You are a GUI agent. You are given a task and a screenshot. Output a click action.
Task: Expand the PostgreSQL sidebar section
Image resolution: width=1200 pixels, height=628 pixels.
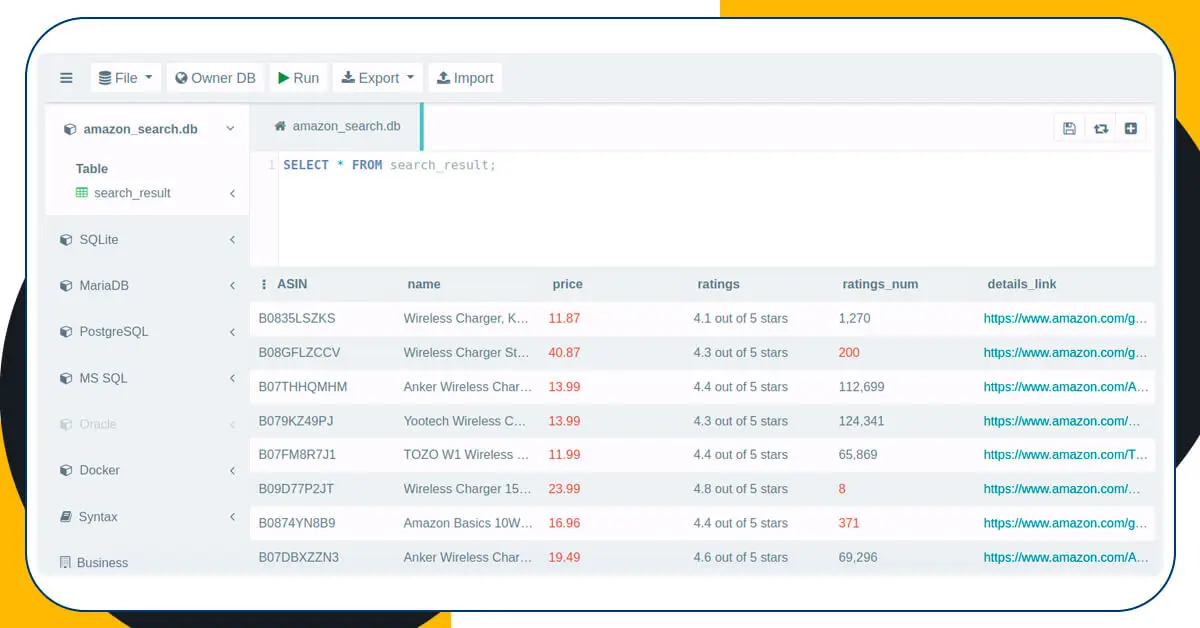(x=232, y=332)
